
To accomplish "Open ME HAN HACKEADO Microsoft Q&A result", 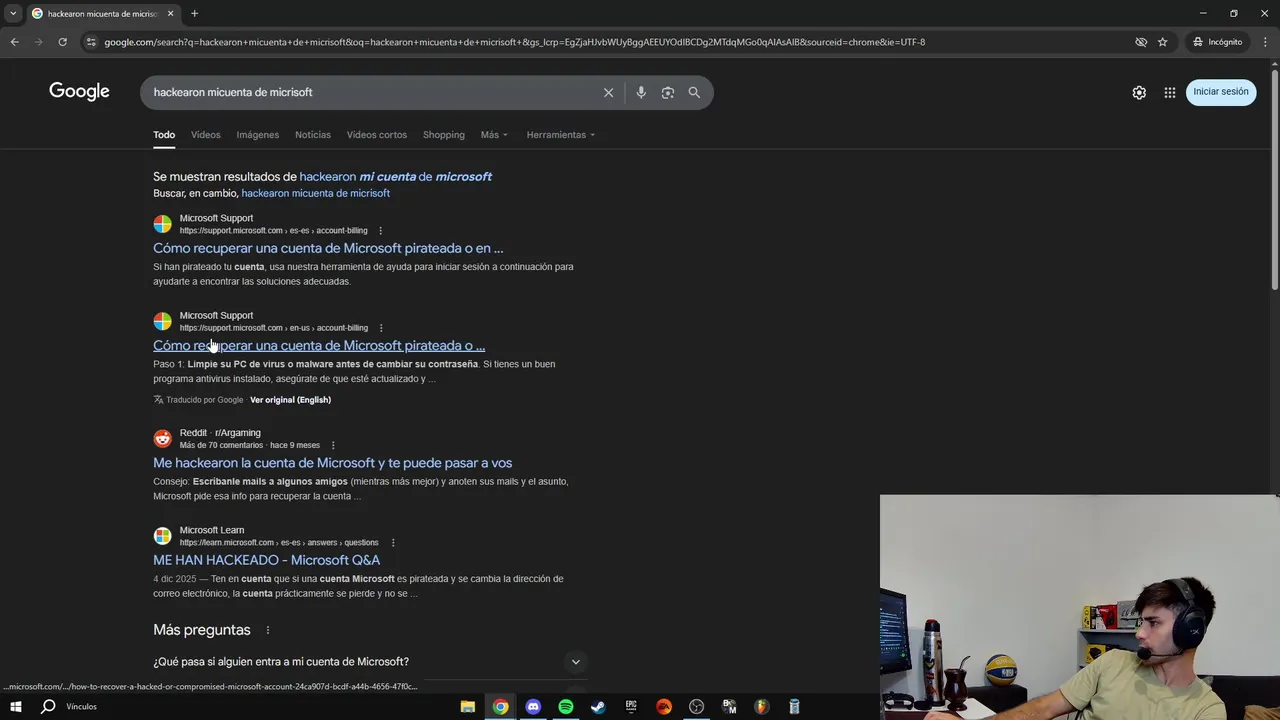I will (266, 560).
